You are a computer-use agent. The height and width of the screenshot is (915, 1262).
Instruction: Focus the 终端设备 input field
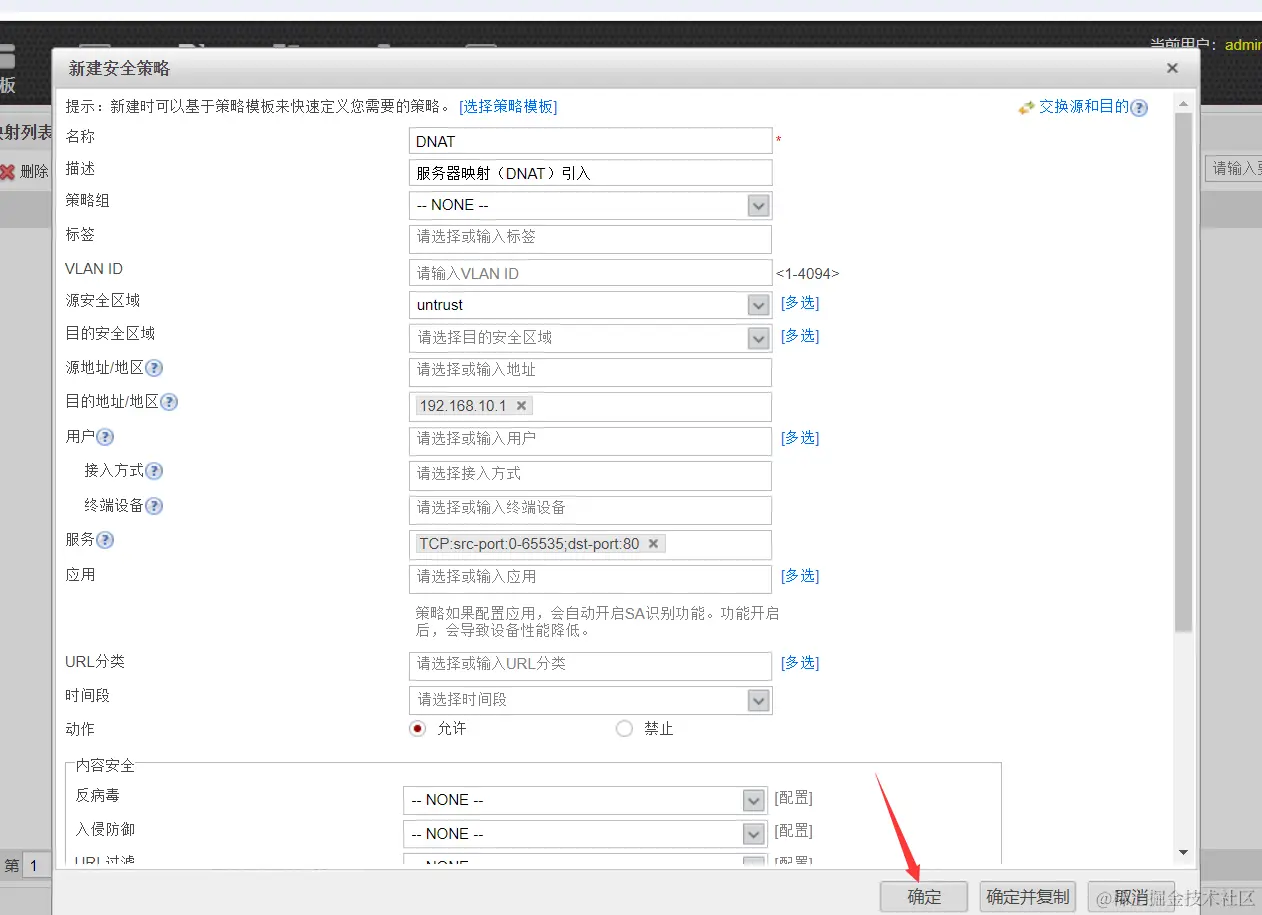591,510
